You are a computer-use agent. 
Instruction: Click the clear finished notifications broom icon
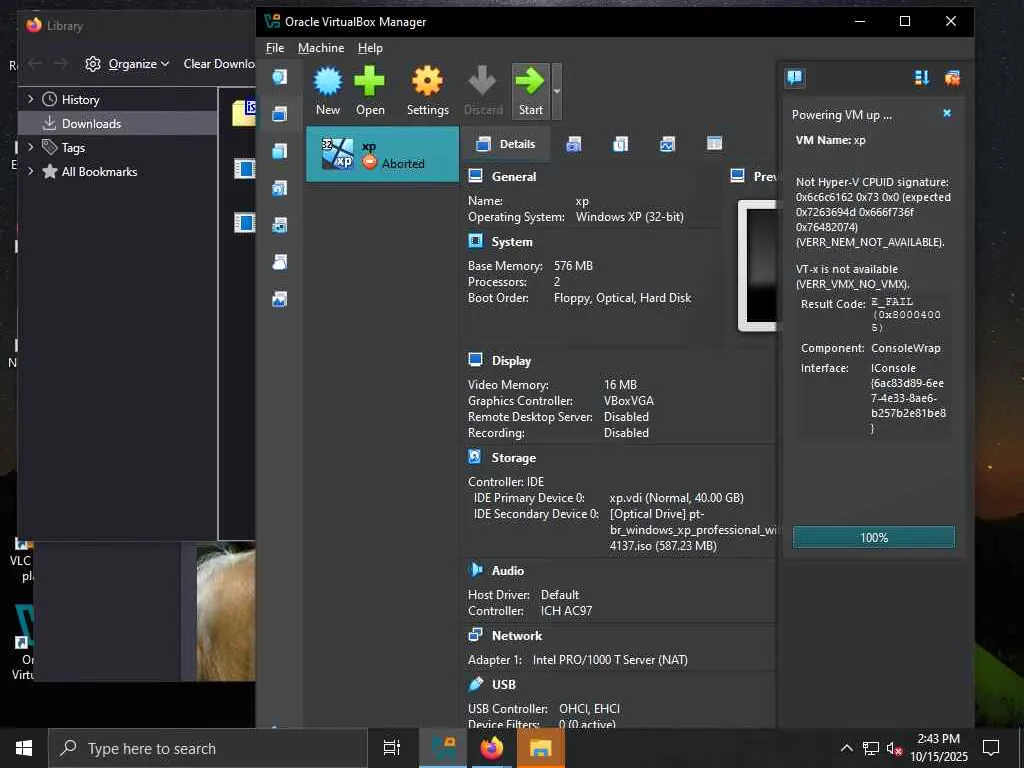[952, 78]
